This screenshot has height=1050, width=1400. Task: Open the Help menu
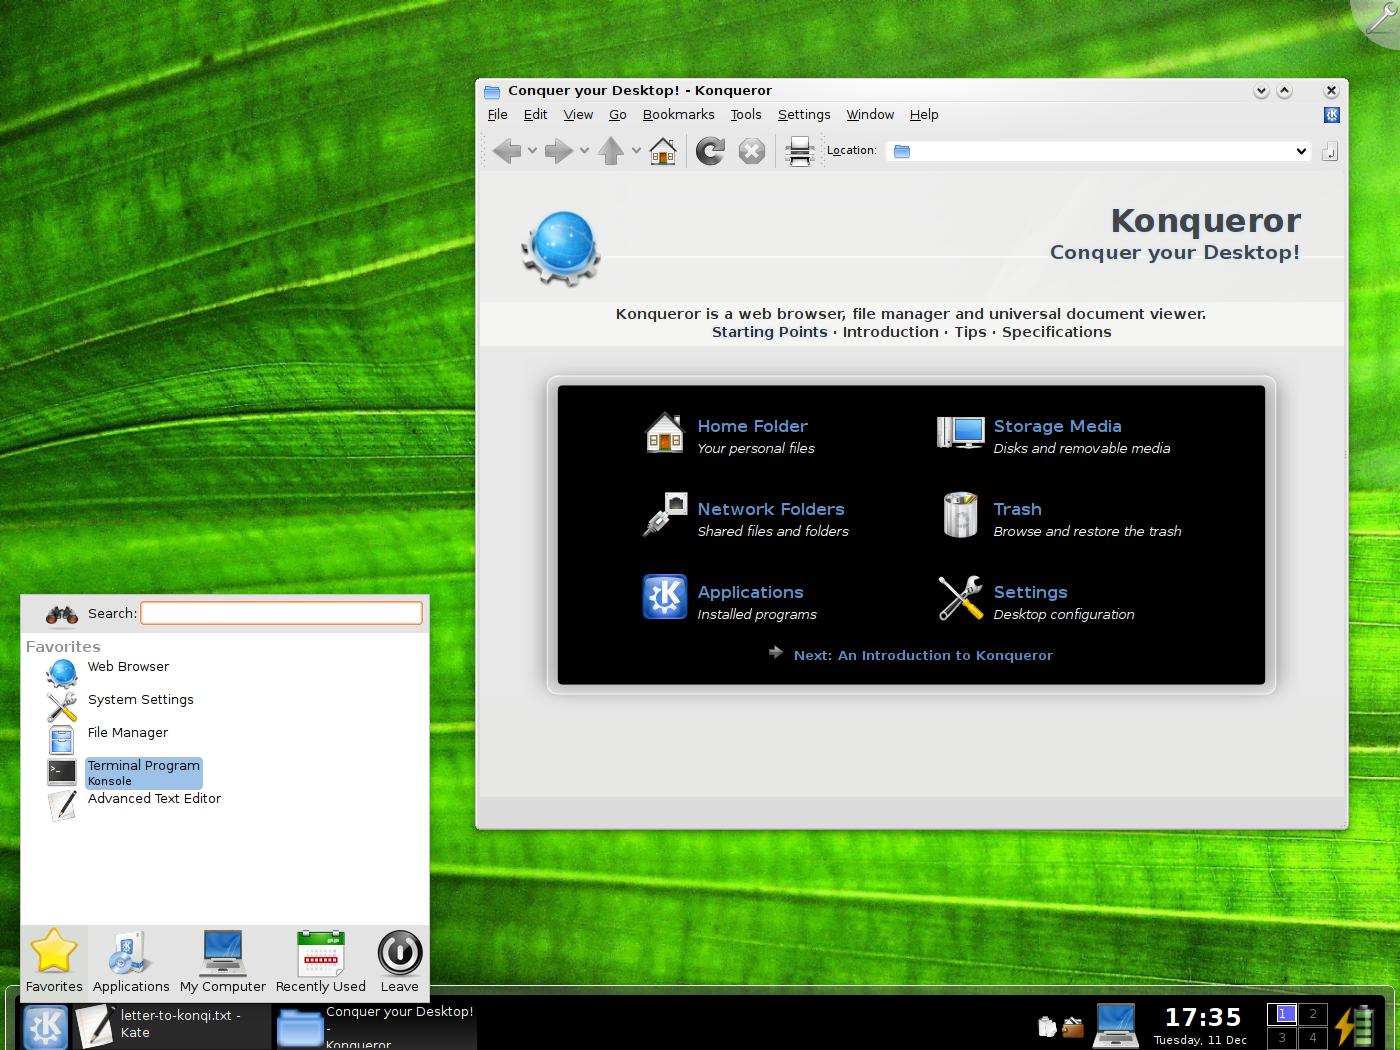coord(924,115)
